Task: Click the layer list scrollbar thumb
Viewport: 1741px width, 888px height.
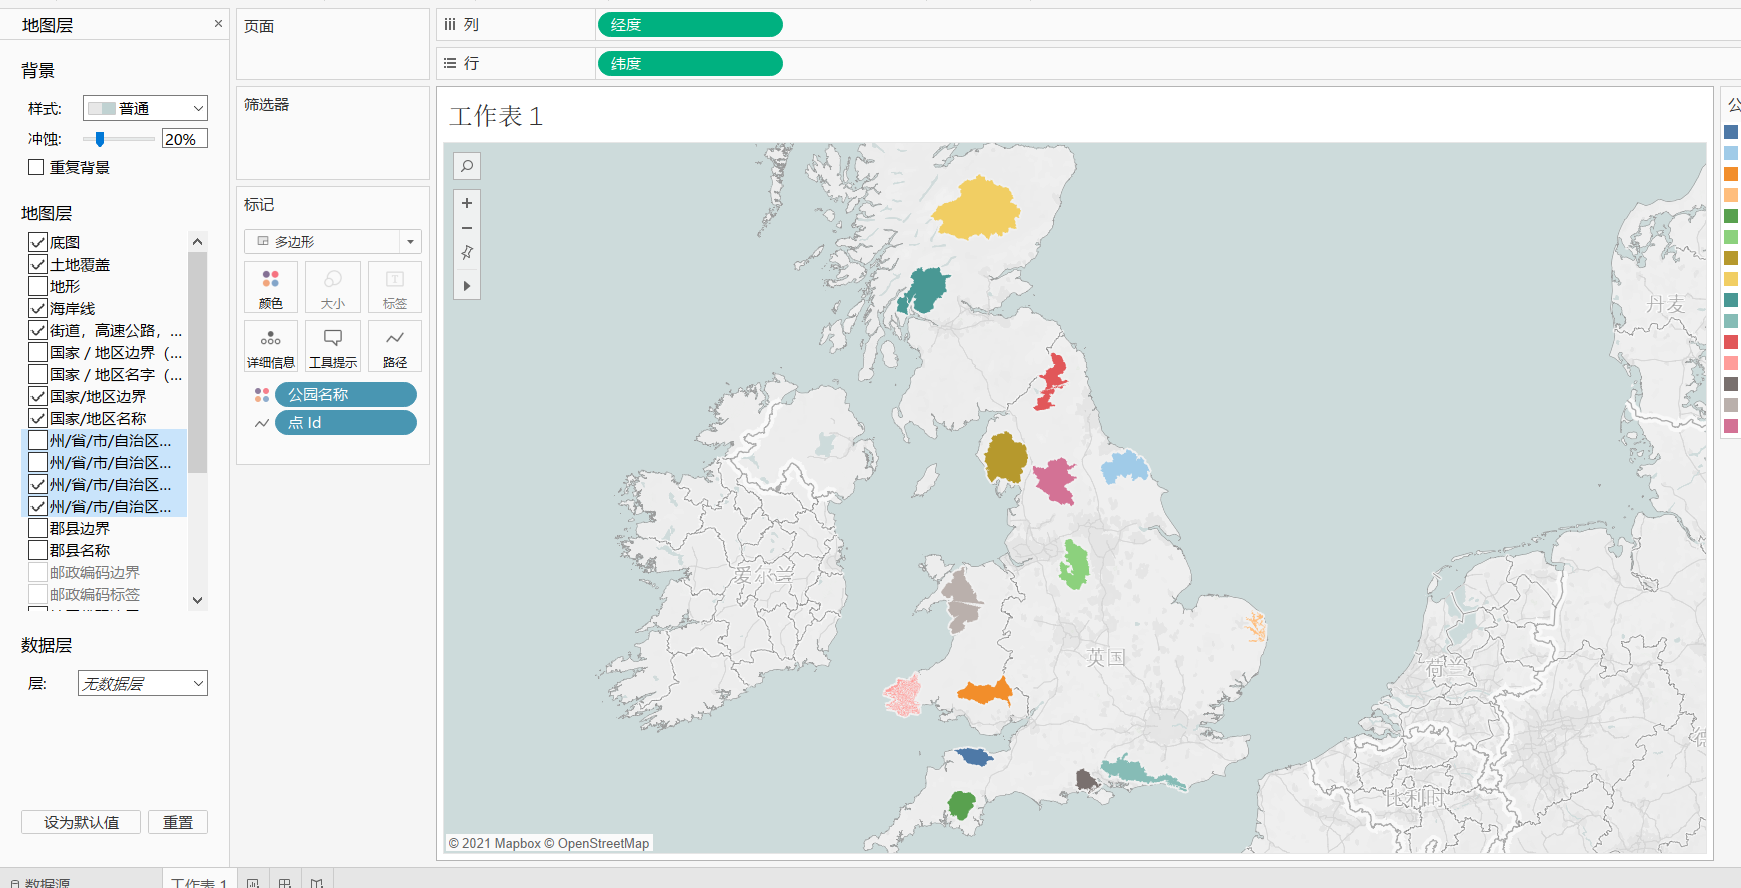Action: [x=198, y=361]
